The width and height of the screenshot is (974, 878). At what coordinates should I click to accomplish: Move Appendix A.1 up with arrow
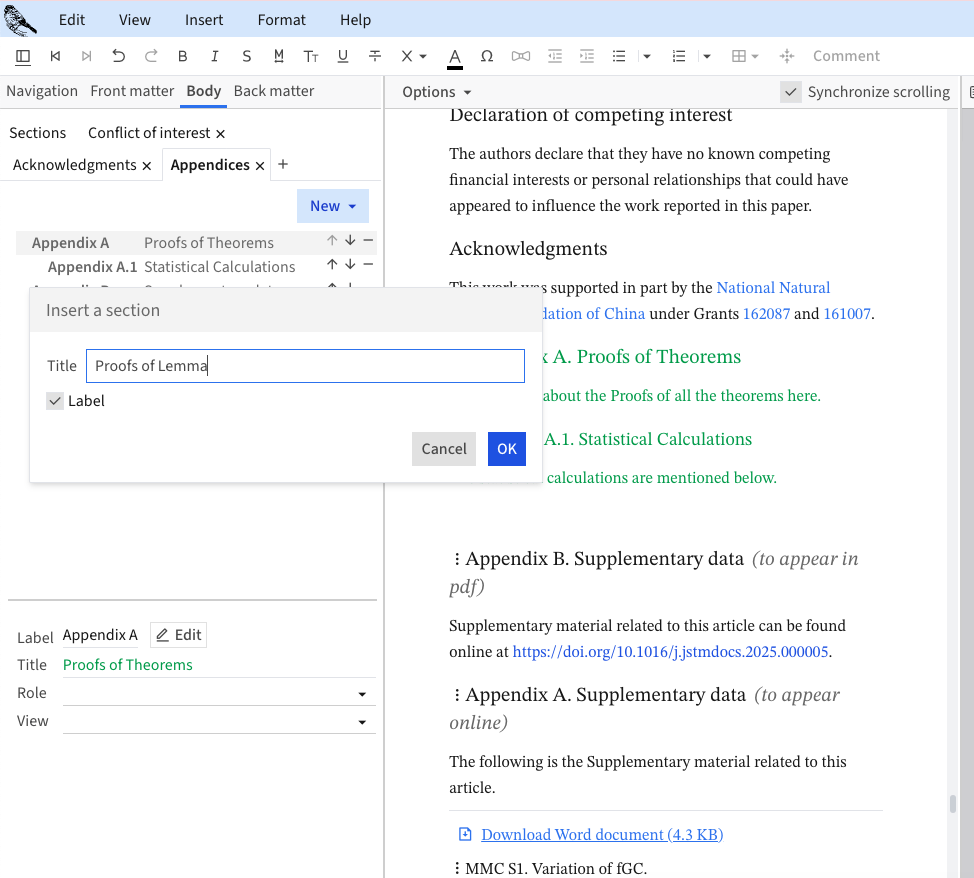click(332, 265)
